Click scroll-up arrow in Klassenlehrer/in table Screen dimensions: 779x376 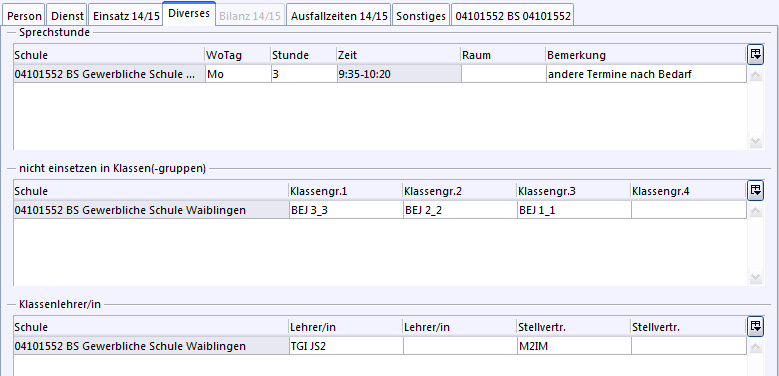[x=755, y=347]
